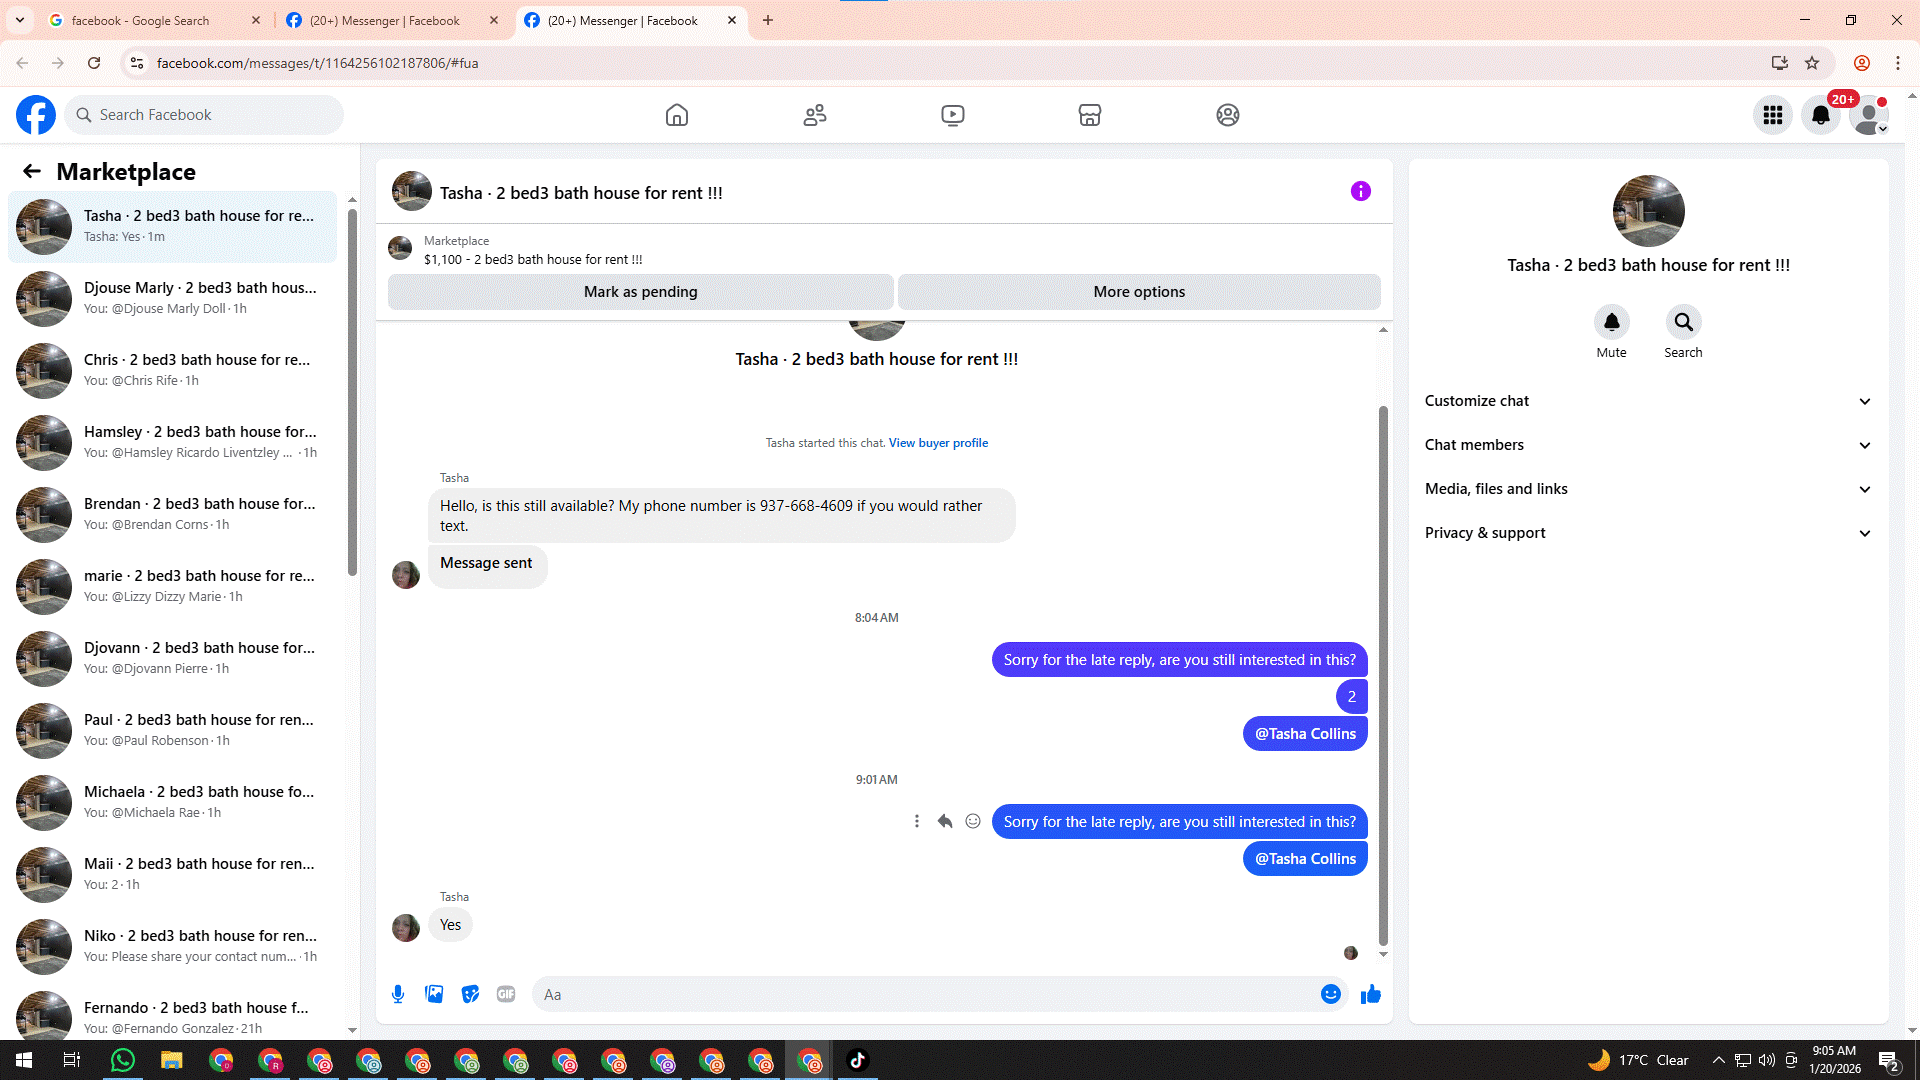Bookmark this page with star icon
1920x1080 pixels.
(1812, 63)
